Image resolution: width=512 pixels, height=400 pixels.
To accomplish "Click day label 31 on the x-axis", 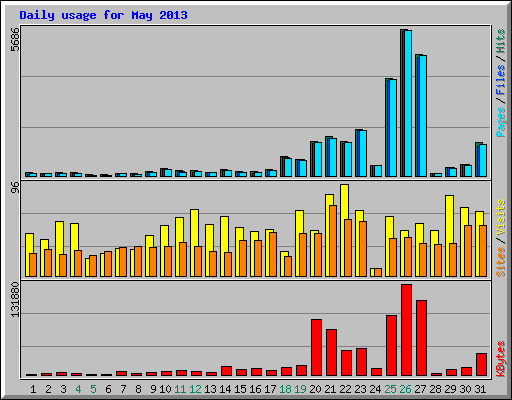I will (x=480, y=389).
